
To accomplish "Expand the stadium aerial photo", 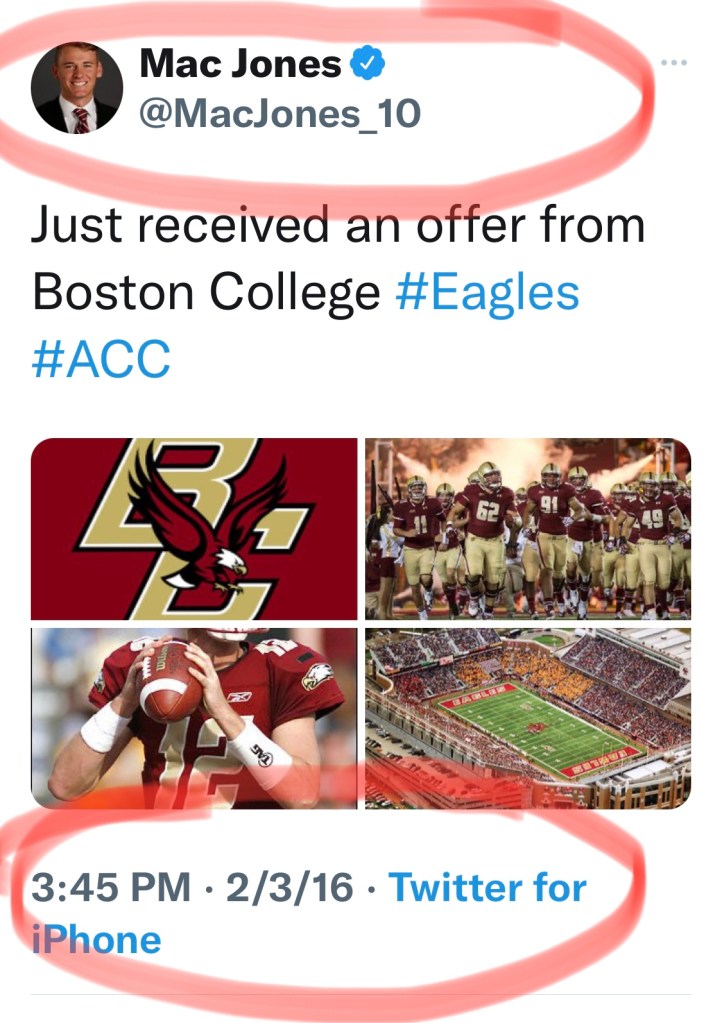I will coord(528,717).
